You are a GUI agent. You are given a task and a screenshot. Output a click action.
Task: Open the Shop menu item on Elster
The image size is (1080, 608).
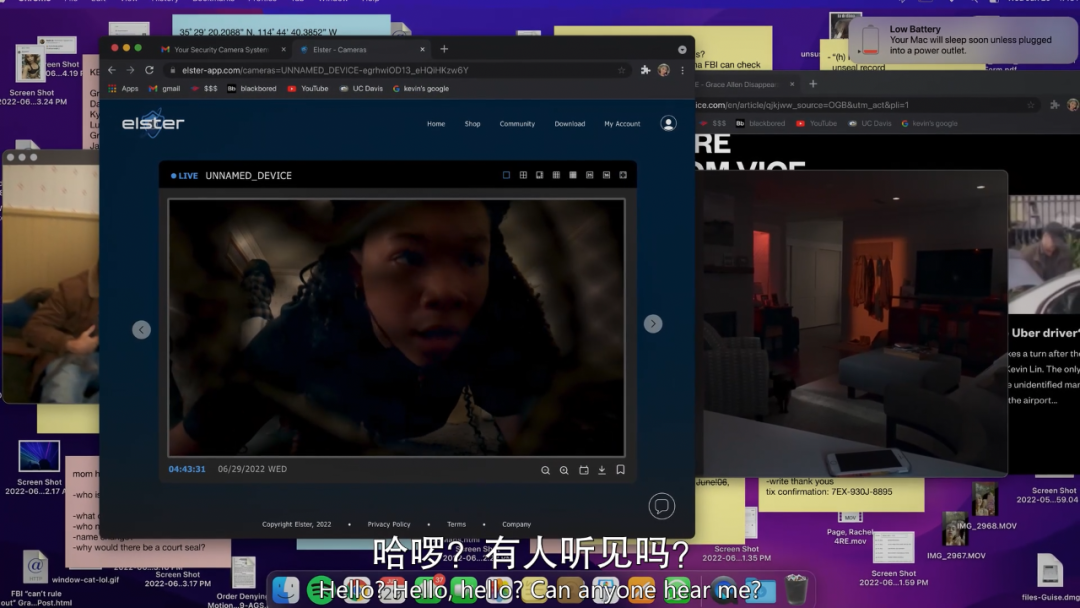(472, 124)
